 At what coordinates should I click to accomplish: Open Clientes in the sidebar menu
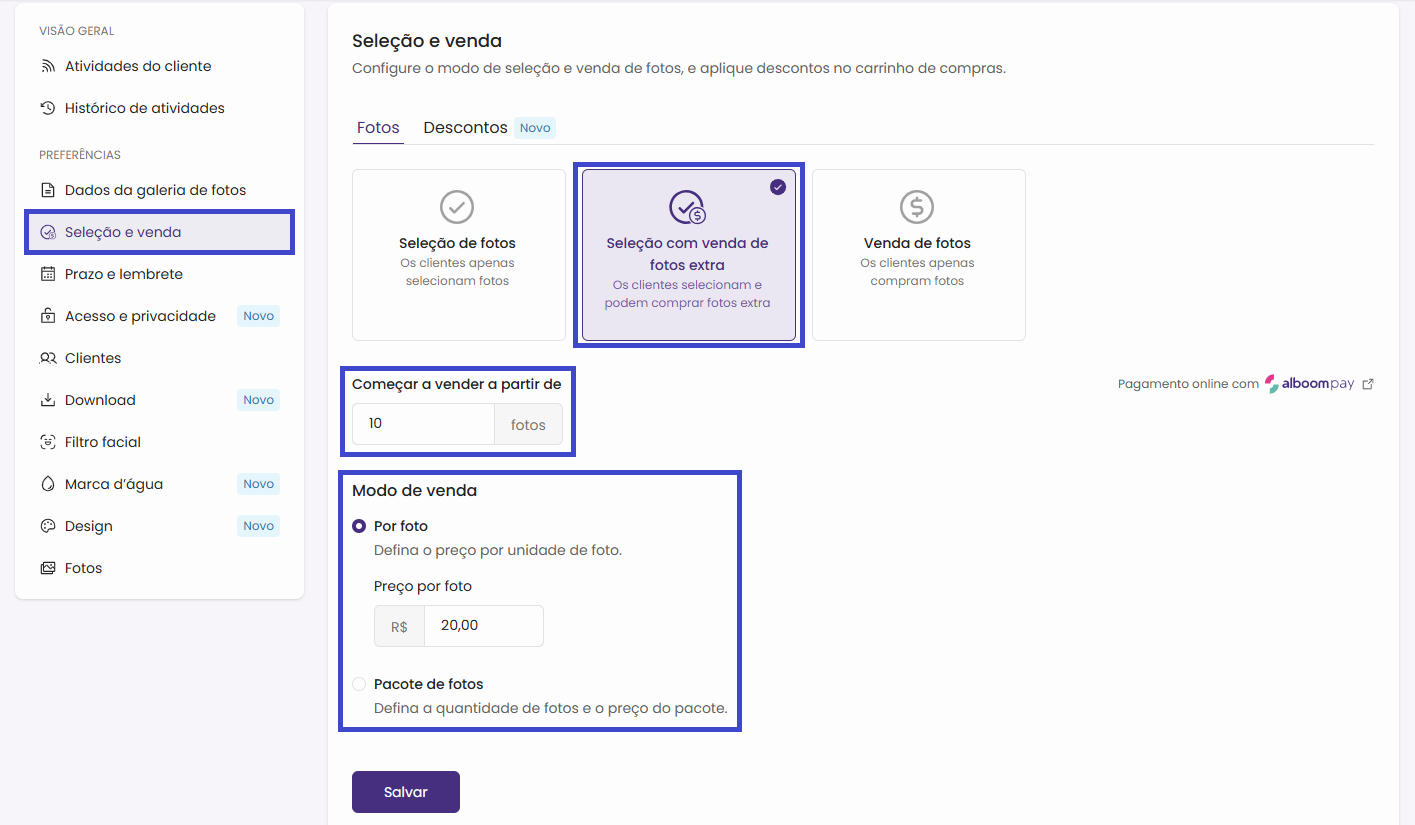tap(93, 358)
